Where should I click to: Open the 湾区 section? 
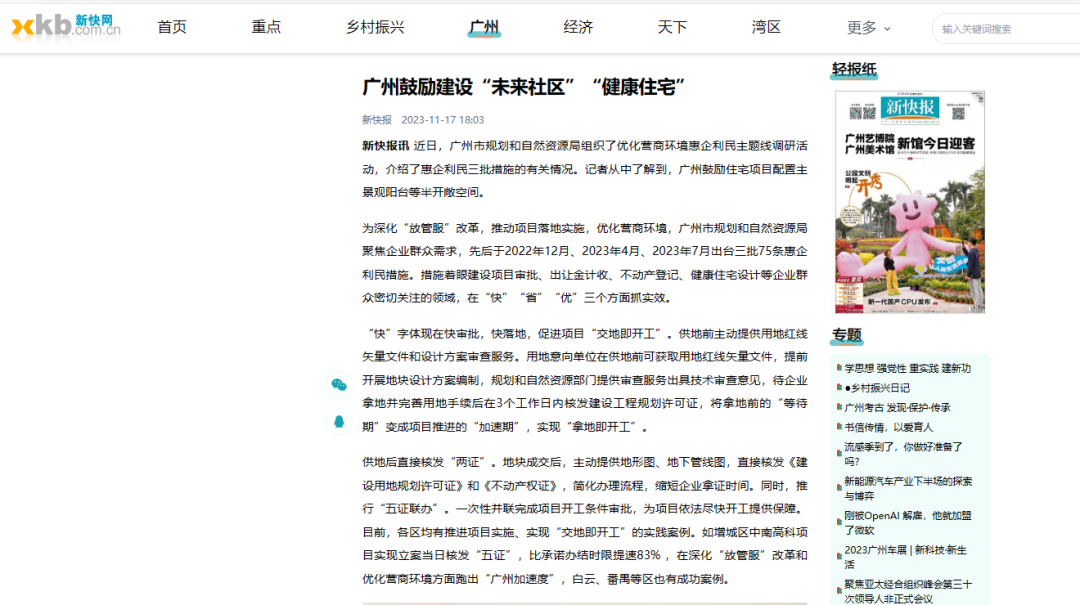(766, 27)
